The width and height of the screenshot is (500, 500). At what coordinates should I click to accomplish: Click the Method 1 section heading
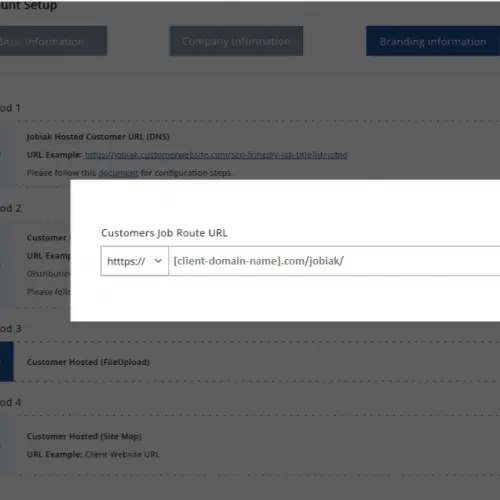pyautogui.click(x=10, y=108)
